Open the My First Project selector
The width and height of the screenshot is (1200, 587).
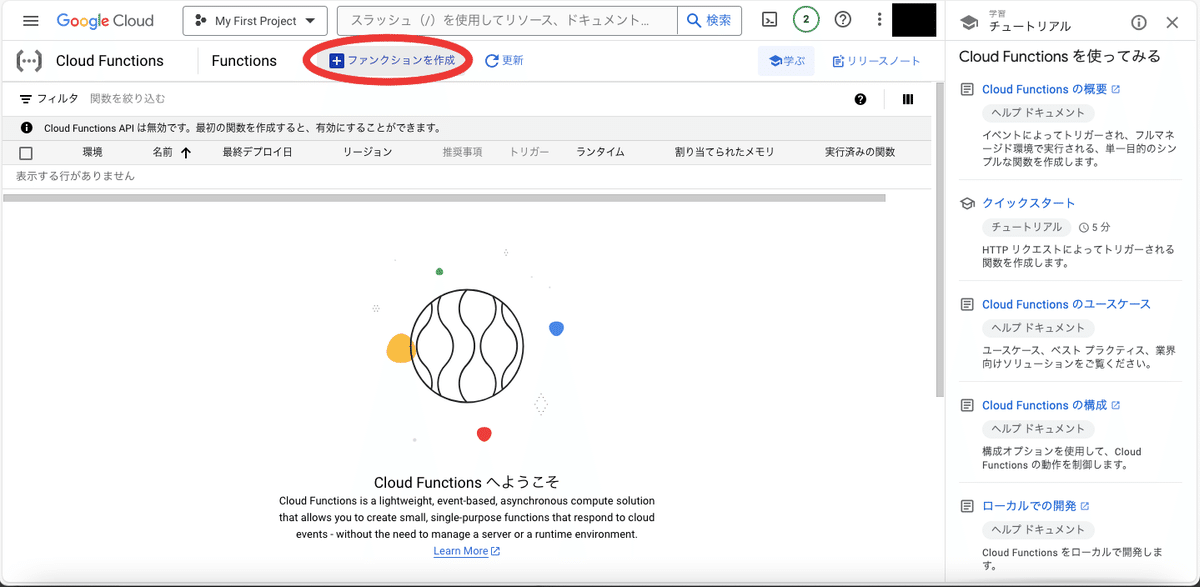[x=255, y=20]
